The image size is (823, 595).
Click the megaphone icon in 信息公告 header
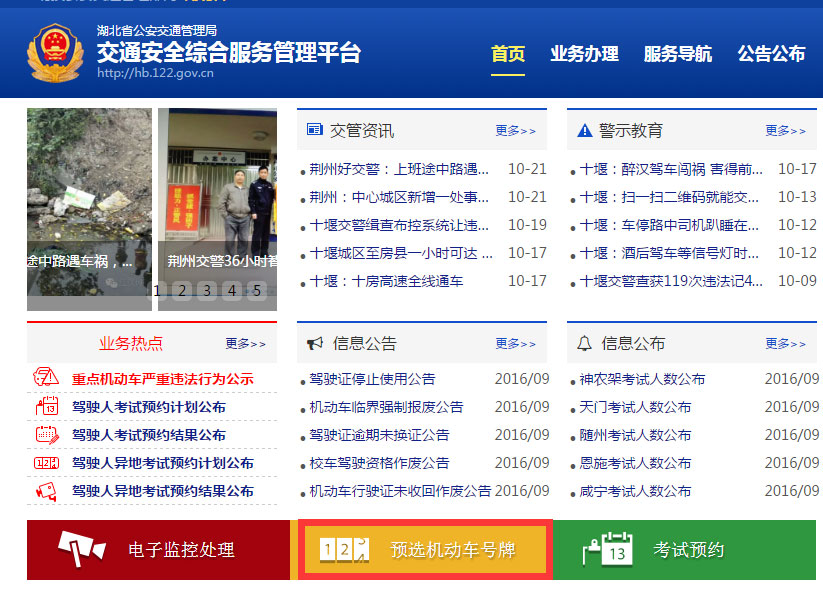coord(314,342)
